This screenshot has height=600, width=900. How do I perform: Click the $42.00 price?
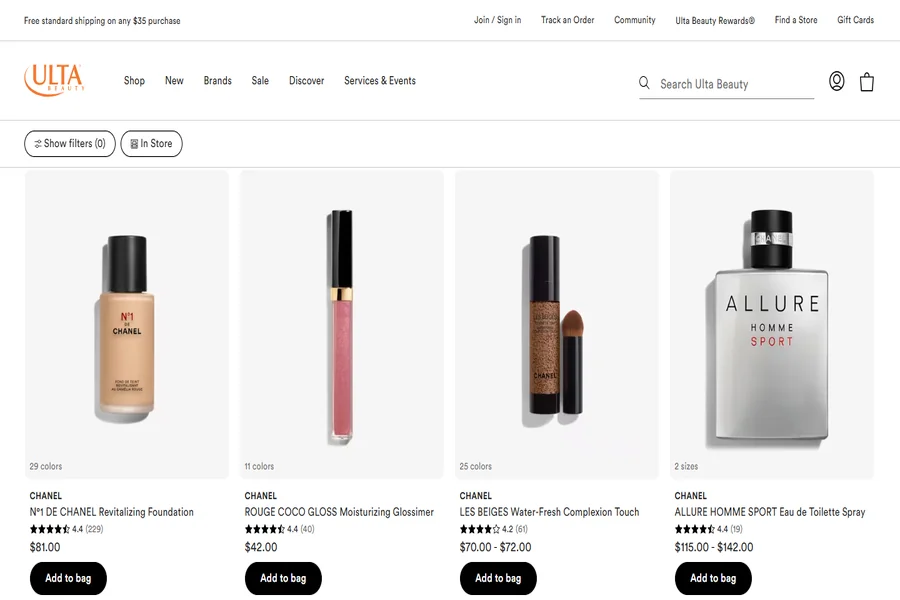click(x=261, y=547)
